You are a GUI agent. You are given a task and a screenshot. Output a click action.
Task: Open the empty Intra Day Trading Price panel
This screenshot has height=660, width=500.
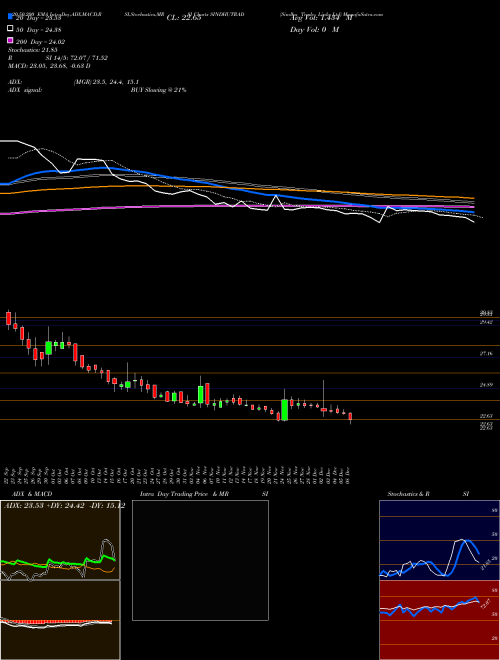(200, 560)
